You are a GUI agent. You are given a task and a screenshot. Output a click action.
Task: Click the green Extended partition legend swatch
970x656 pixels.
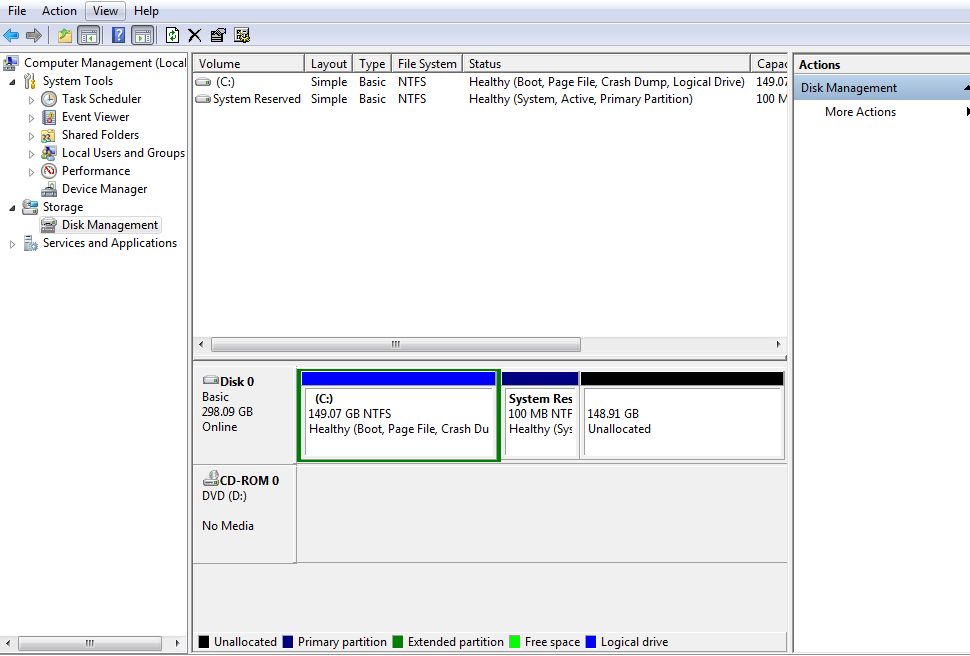click(398, 642)
